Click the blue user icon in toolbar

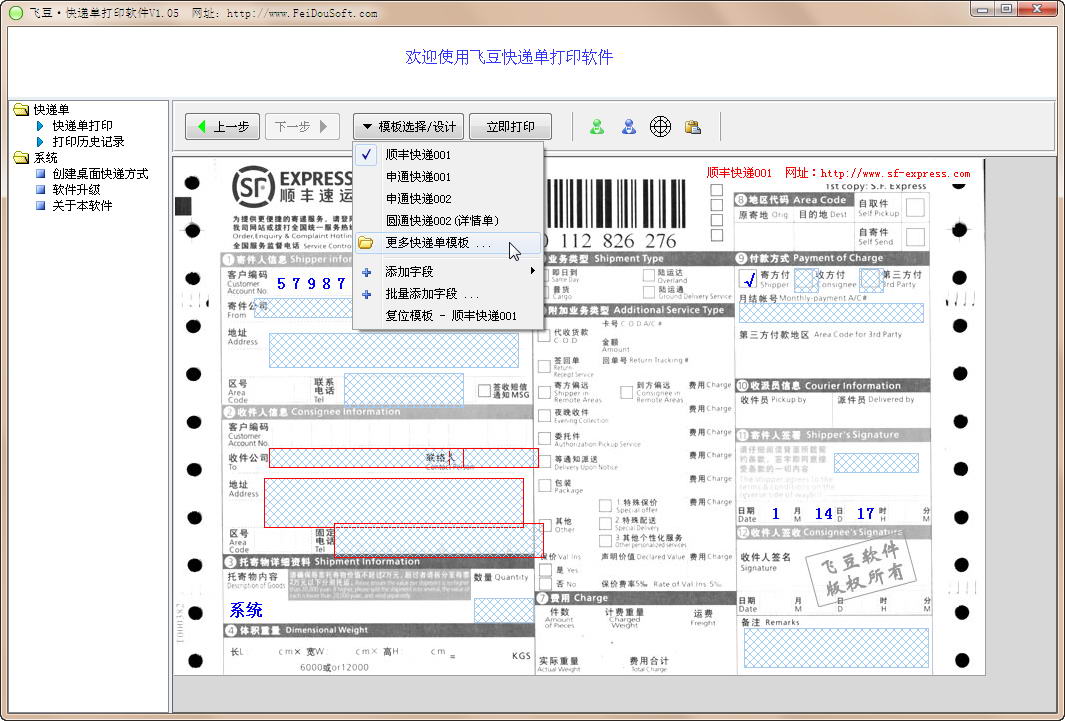[629, 126]
